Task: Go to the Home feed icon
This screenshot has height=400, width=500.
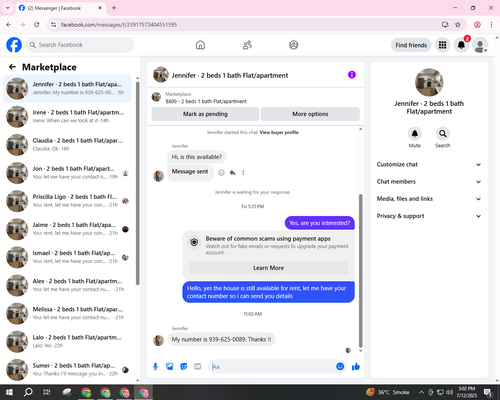Action: (200, 45)
